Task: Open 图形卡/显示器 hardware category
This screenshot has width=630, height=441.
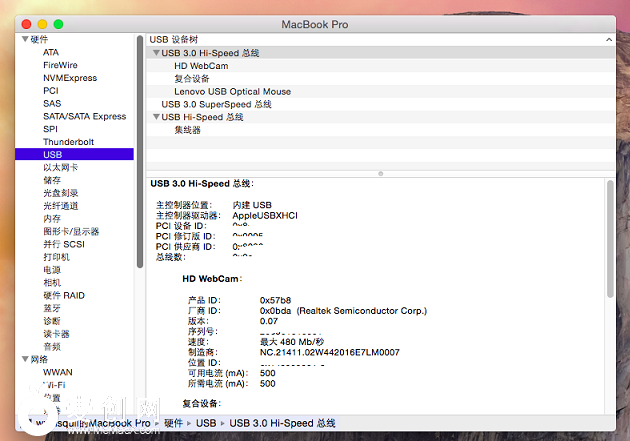Action: pos(71,231)
